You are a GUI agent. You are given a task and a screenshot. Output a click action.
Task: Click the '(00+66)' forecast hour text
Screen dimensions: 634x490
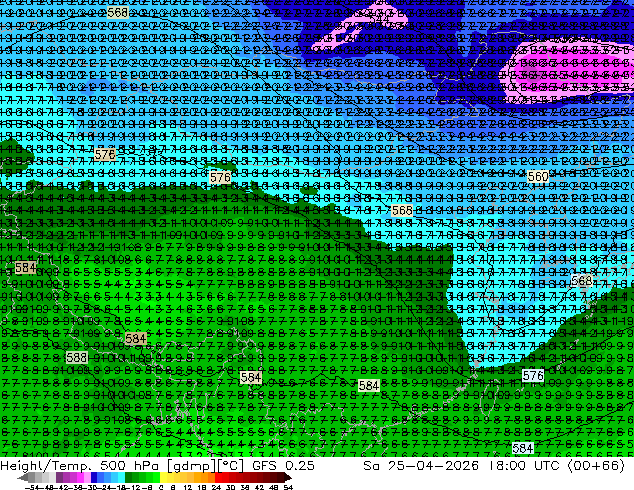tap(596, 466)
